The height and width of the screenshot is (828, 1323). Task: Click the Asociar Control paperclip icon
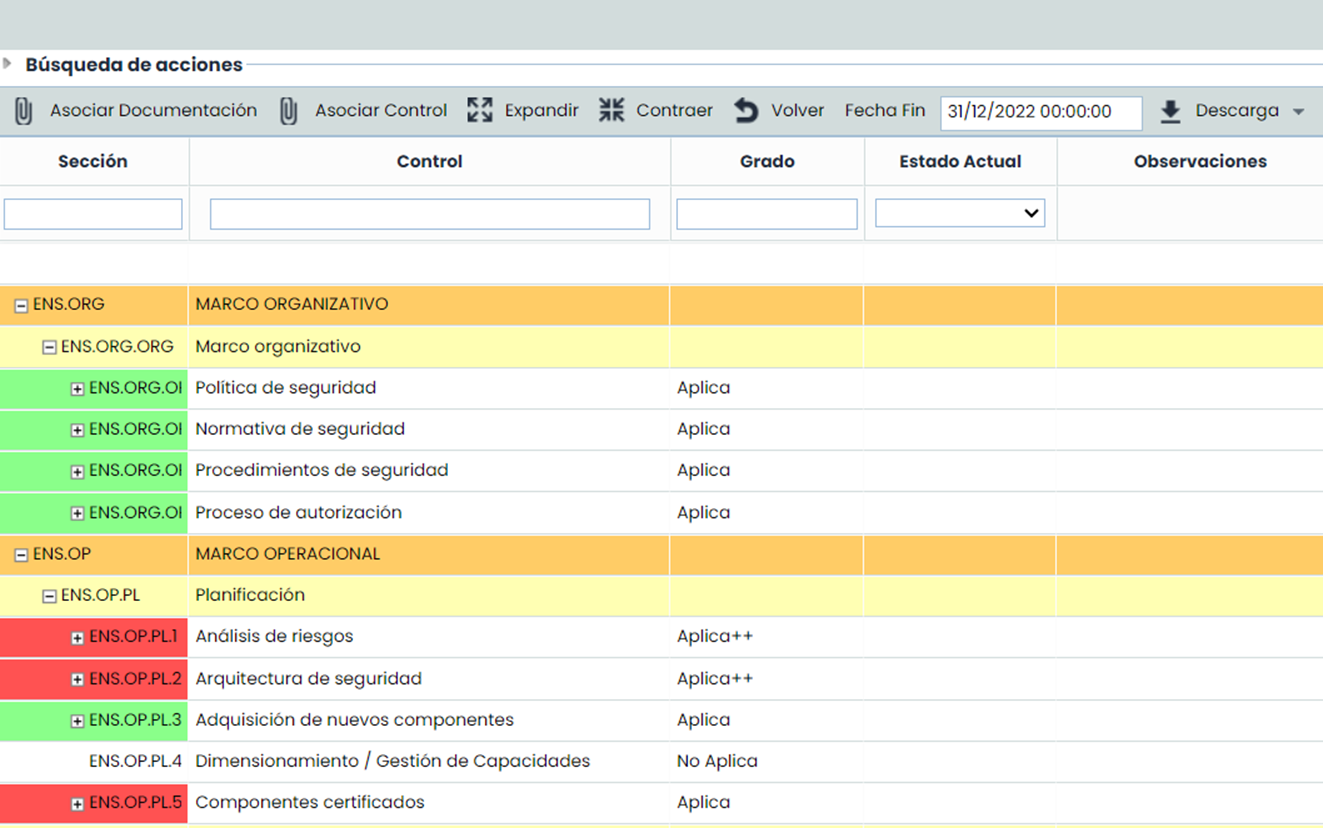pyautogui.click(x=288, y=111)
